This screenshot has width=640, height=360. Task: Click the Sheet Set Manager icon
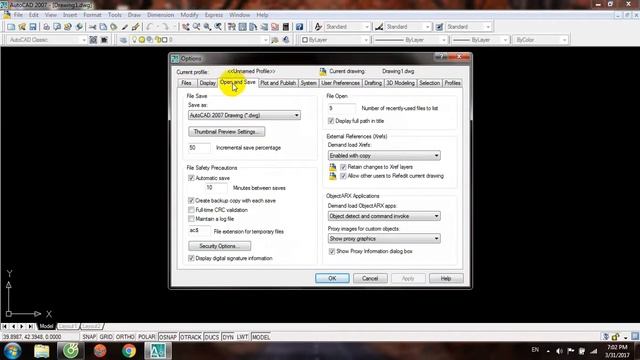264,27
